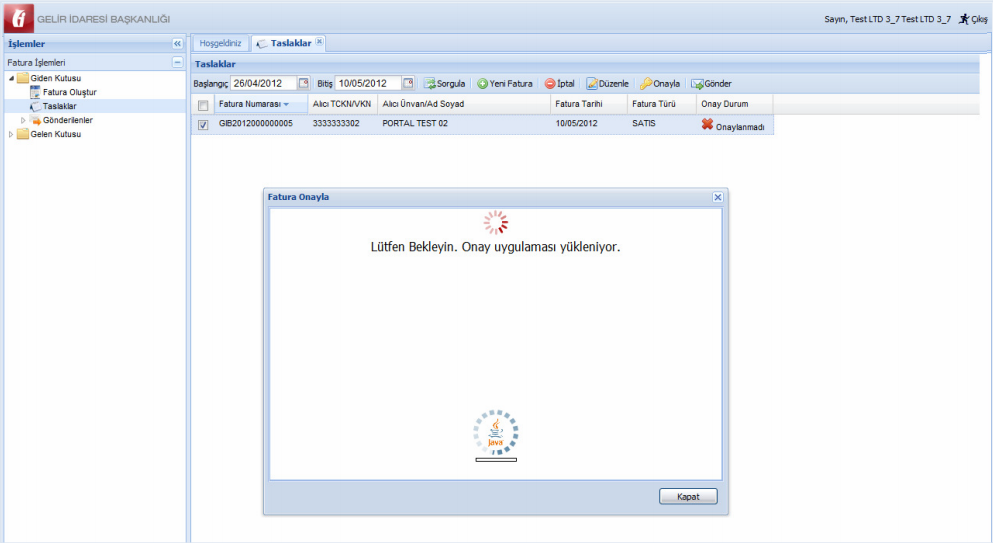Switch to the Hoşgeldiniz tab
993x543 pixels.
point(221,43)
